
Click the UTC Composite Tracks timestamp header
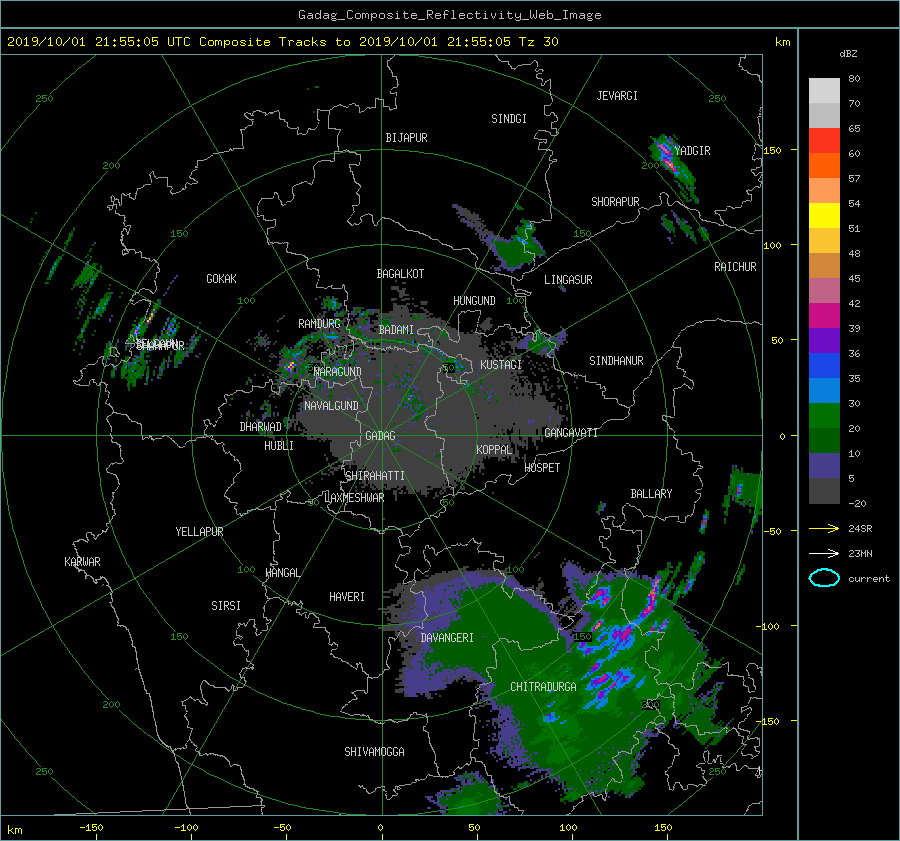282,42
